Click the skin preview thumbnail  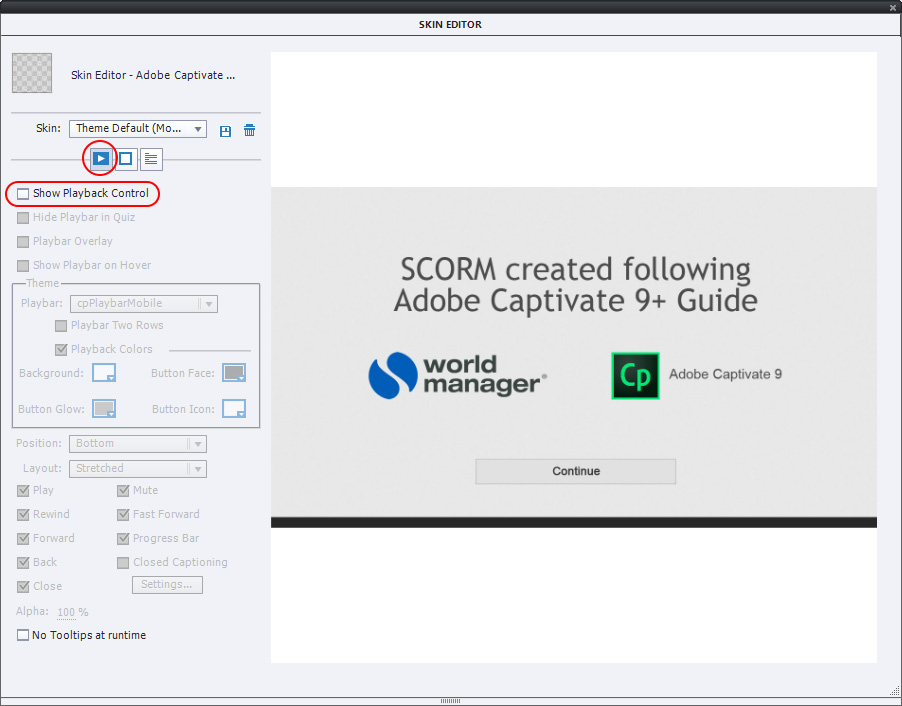(32, 73)
